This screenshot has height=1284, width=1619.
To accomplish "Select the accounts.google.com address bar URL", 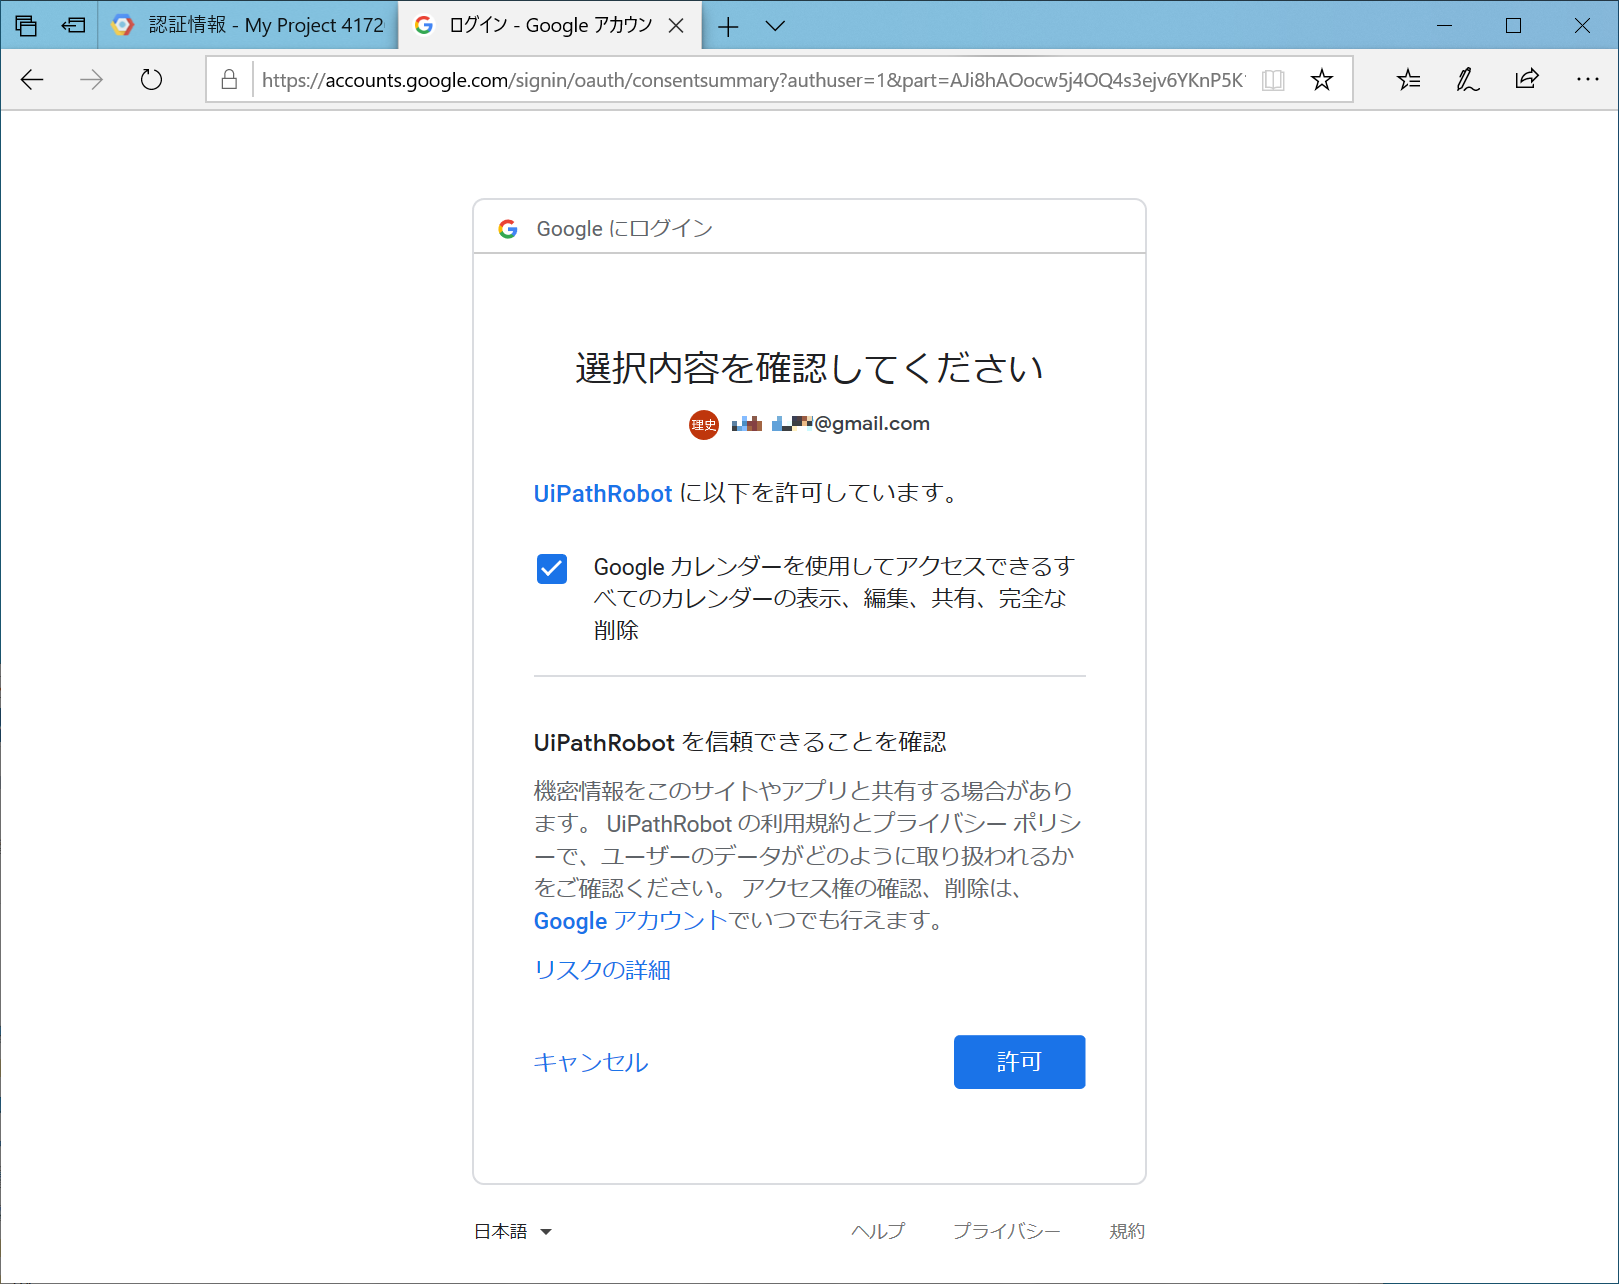I will tap(753, 80).
